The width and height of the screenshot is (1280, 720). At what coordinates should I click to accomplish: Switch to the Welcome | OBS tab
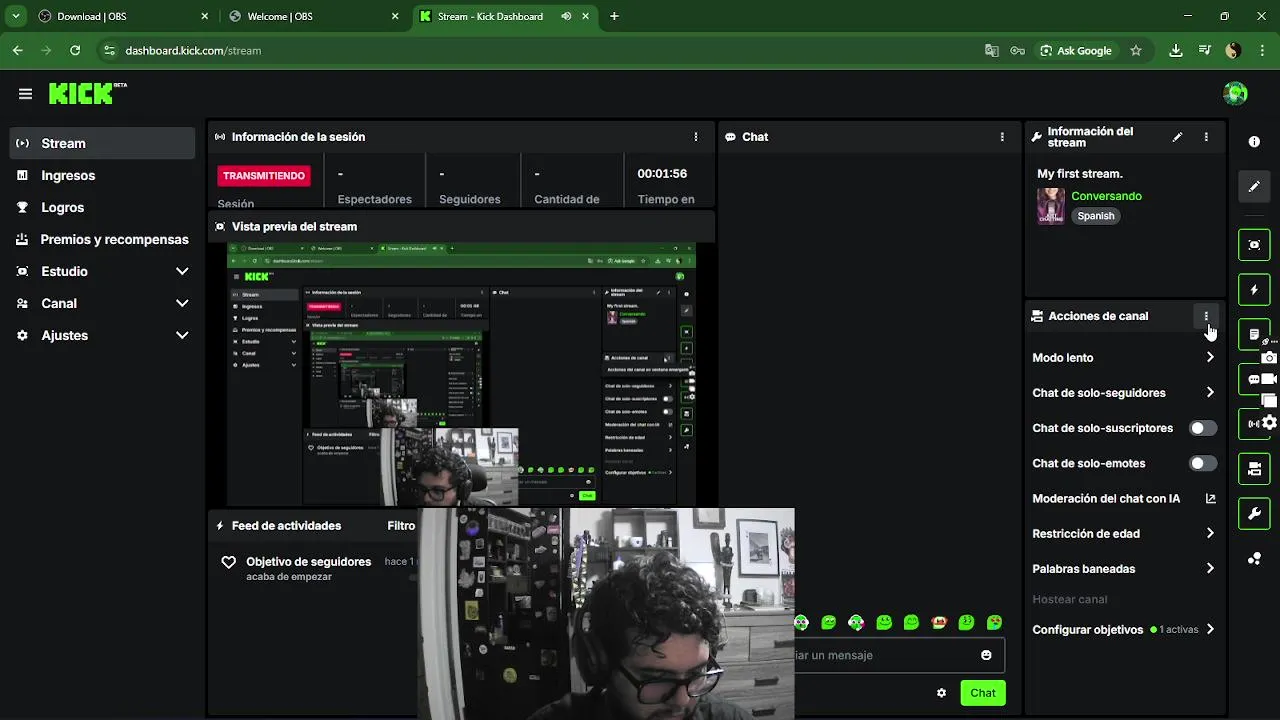312,16
